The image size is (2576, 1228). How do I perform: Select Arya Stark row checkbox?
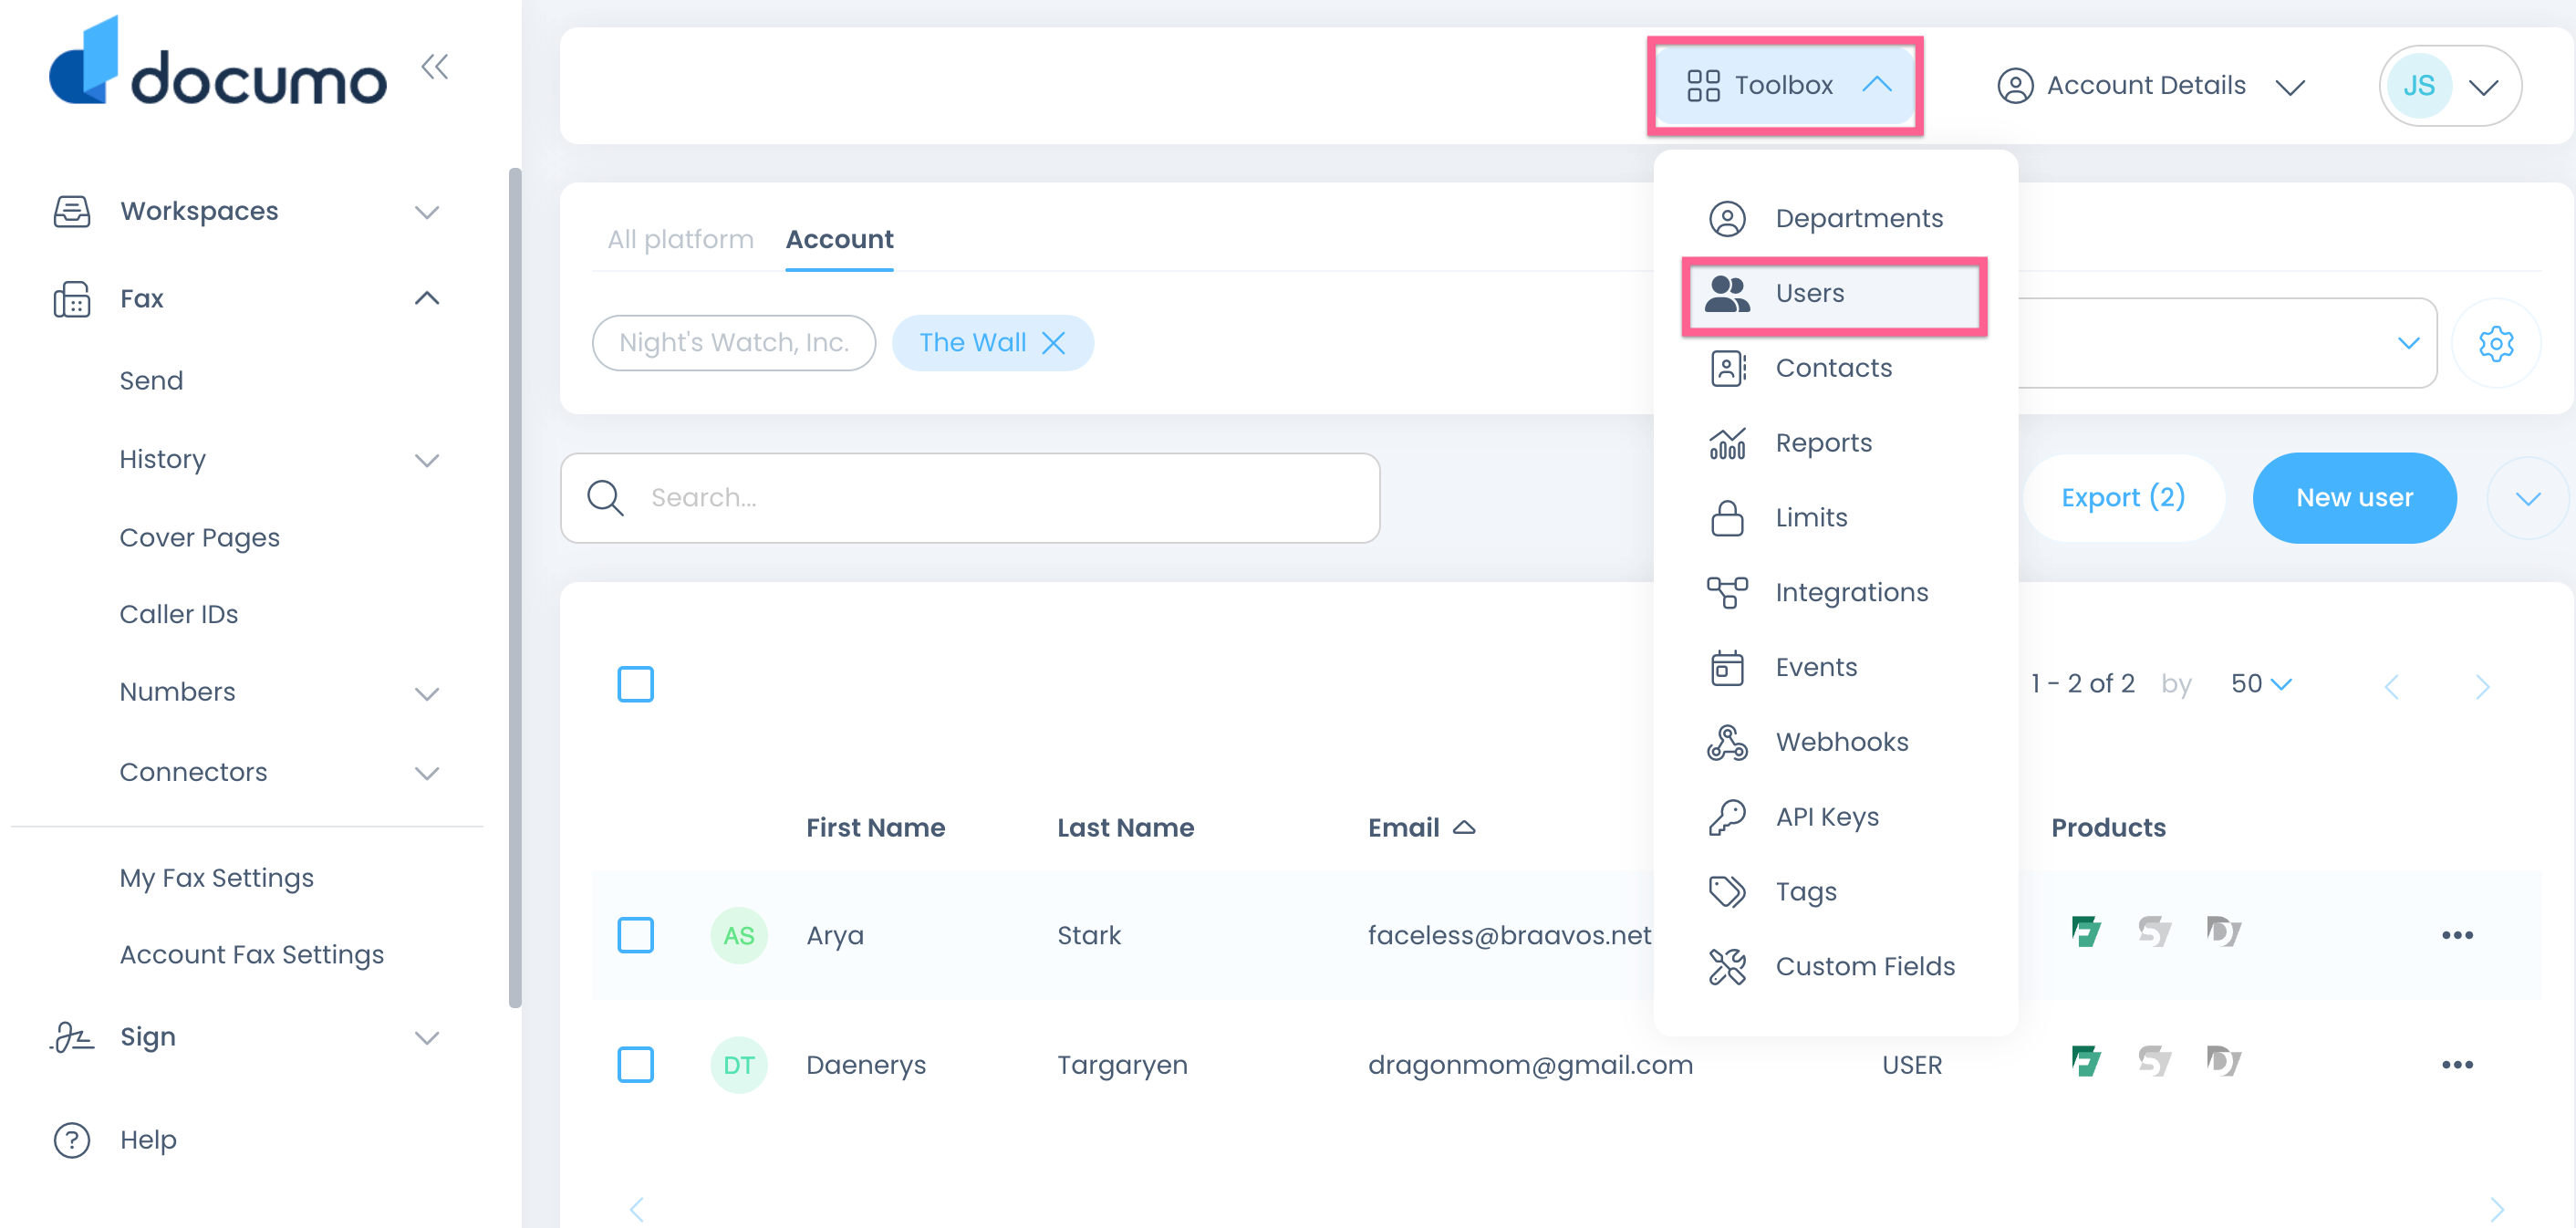coord(635,935)
